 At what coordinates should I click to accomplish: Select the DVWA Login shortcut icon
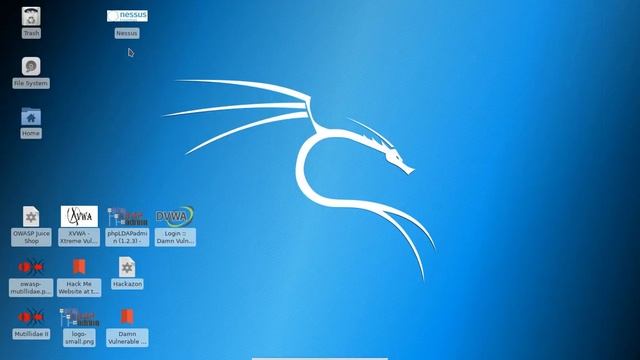click(175, 217)
